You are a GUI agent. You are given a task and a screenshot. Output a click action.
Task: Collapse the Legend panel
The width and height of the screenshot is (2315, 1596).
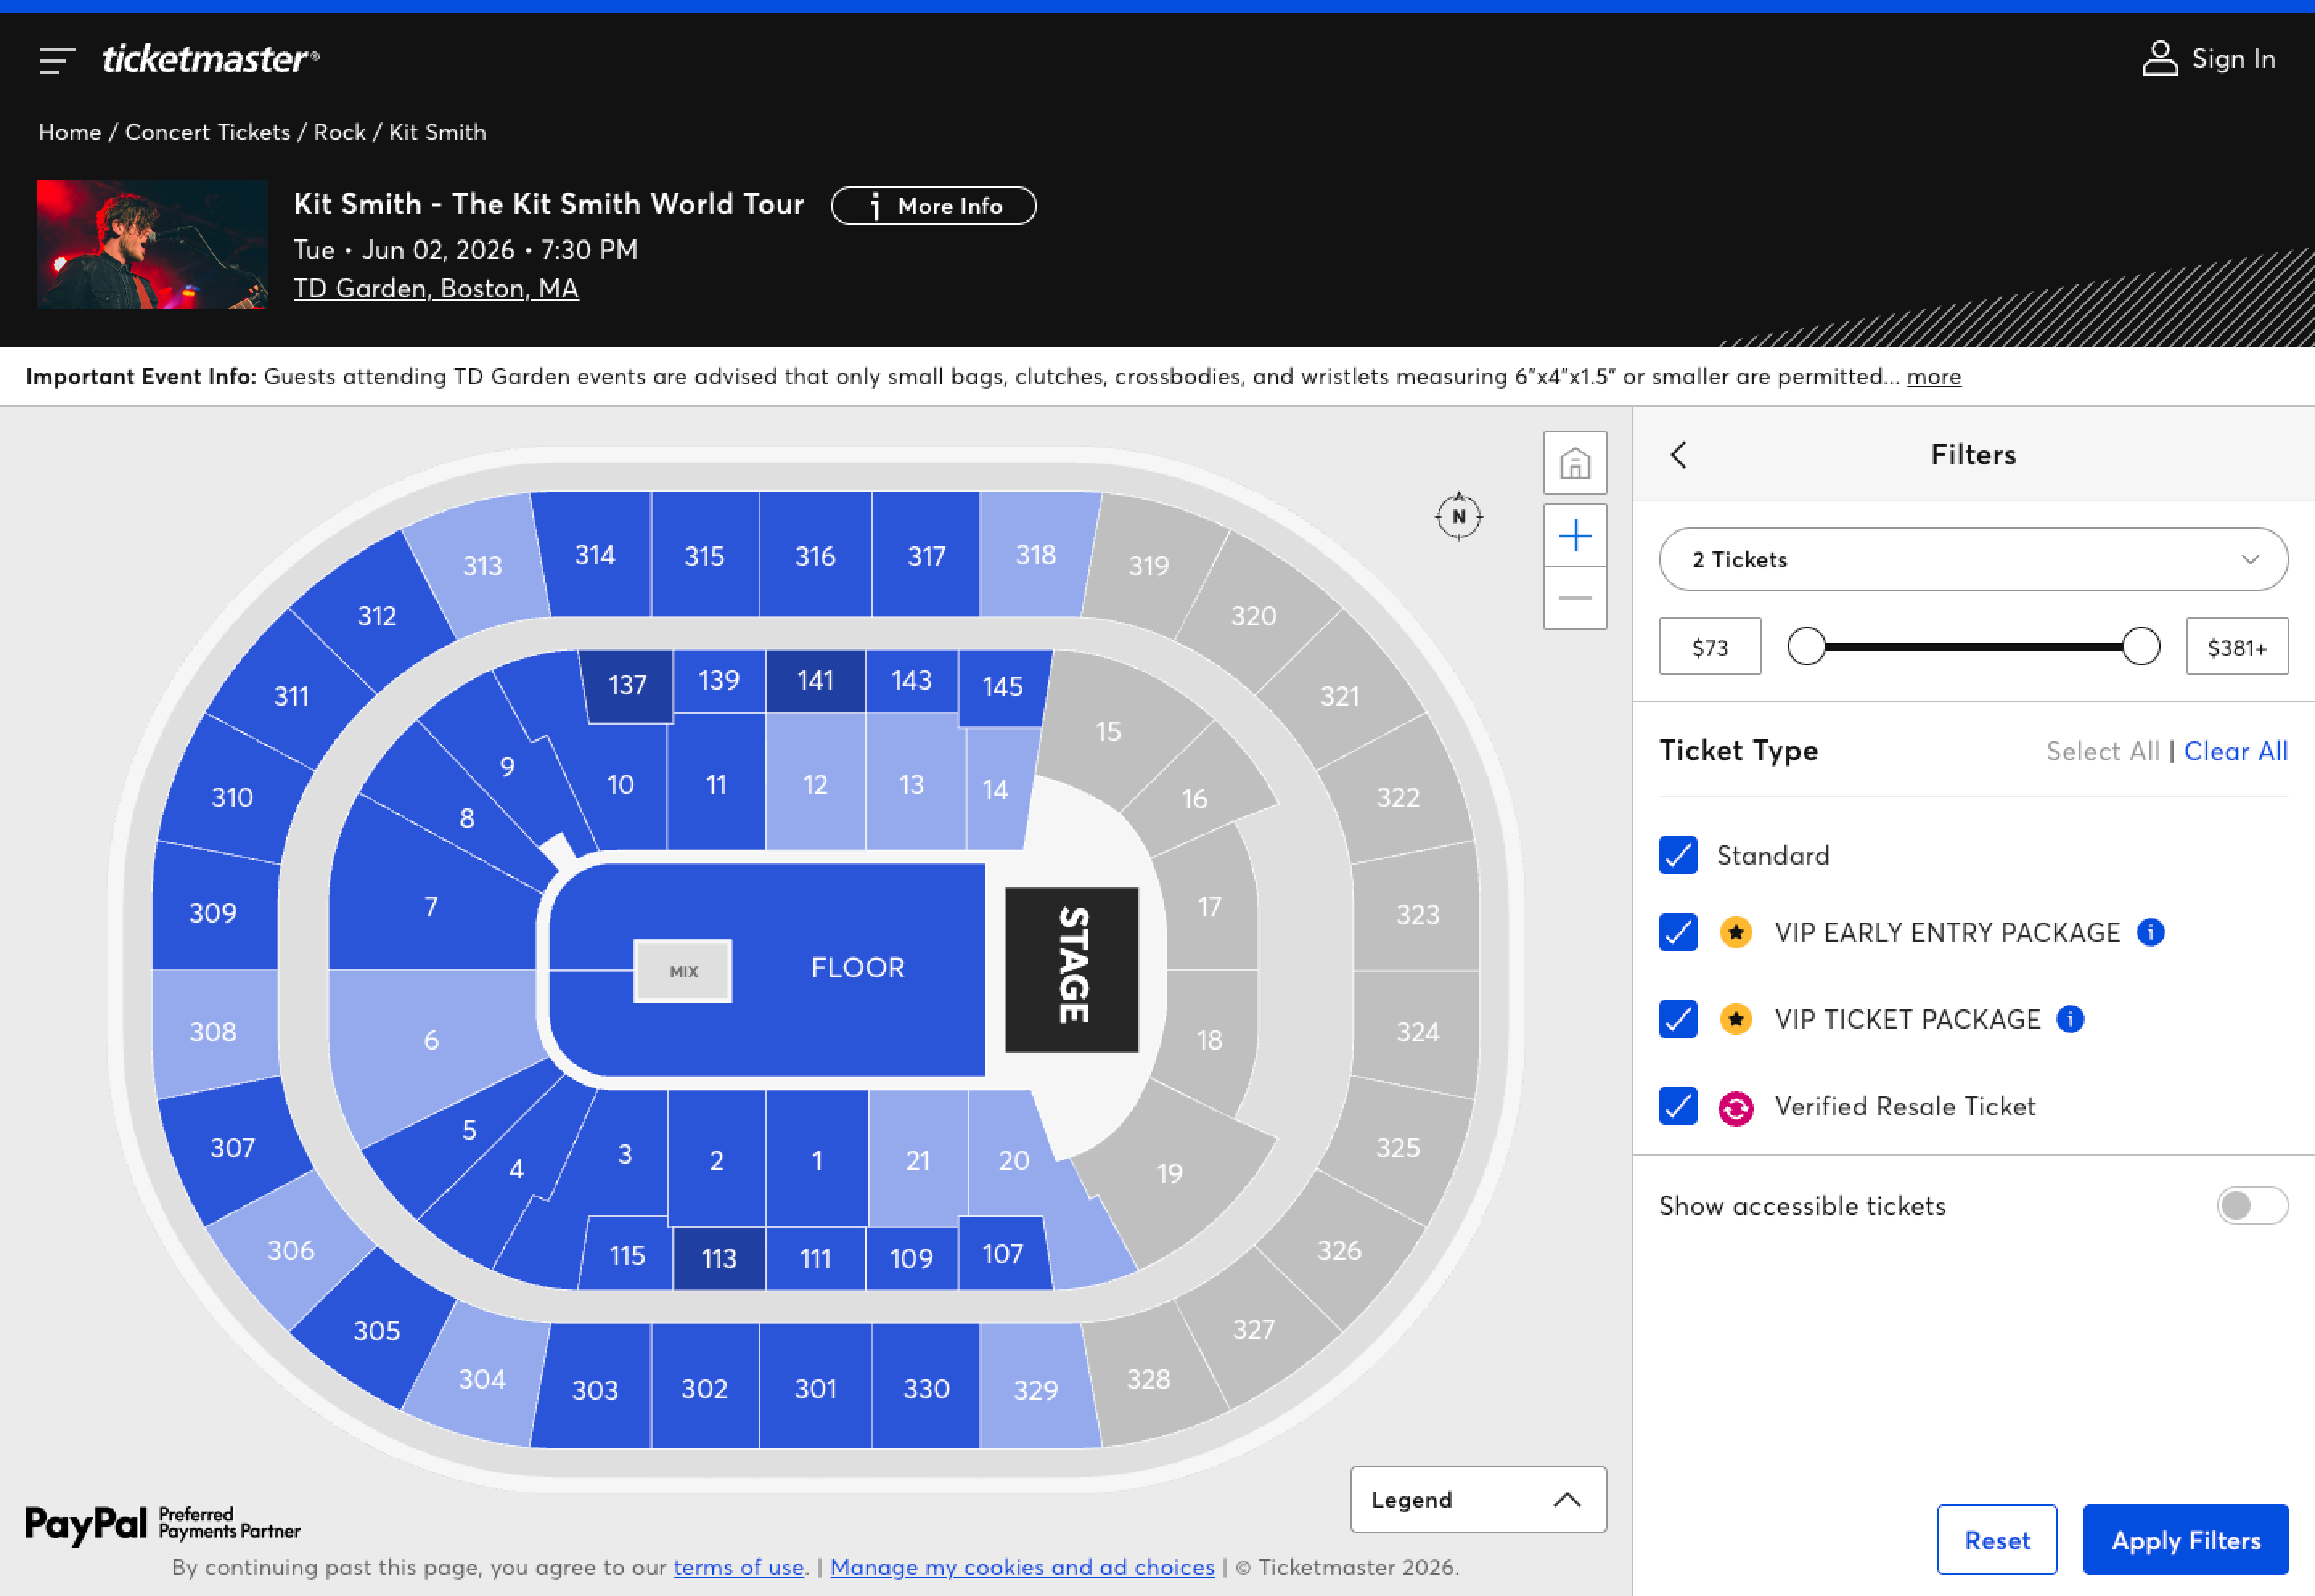[1568, 1500]
